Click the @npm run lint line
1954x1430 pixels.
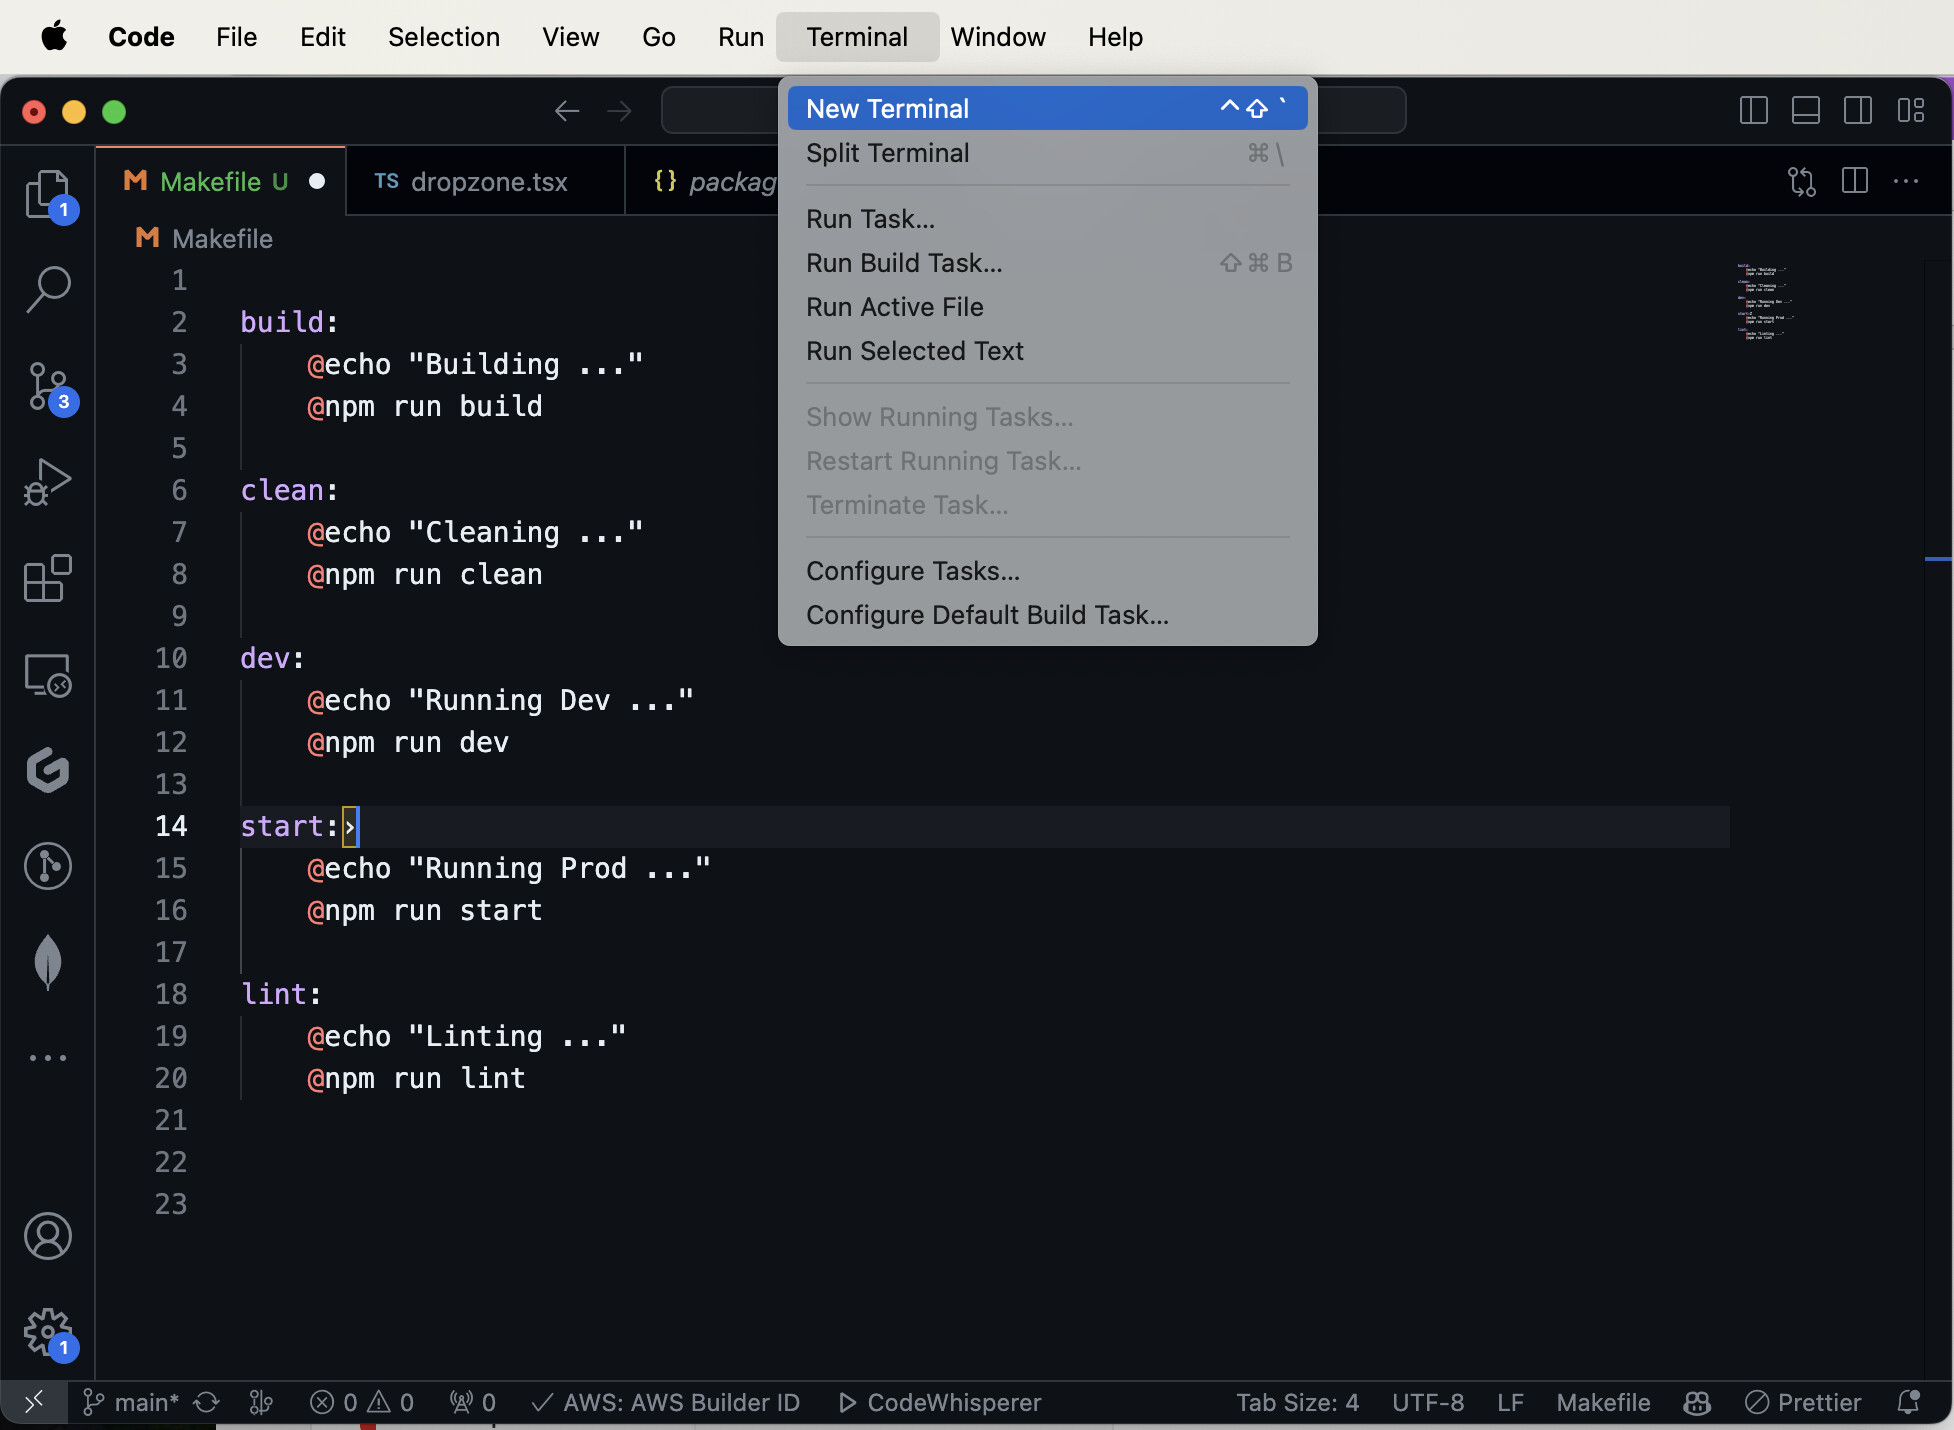pyautogui.click(x=416, y=1078)
